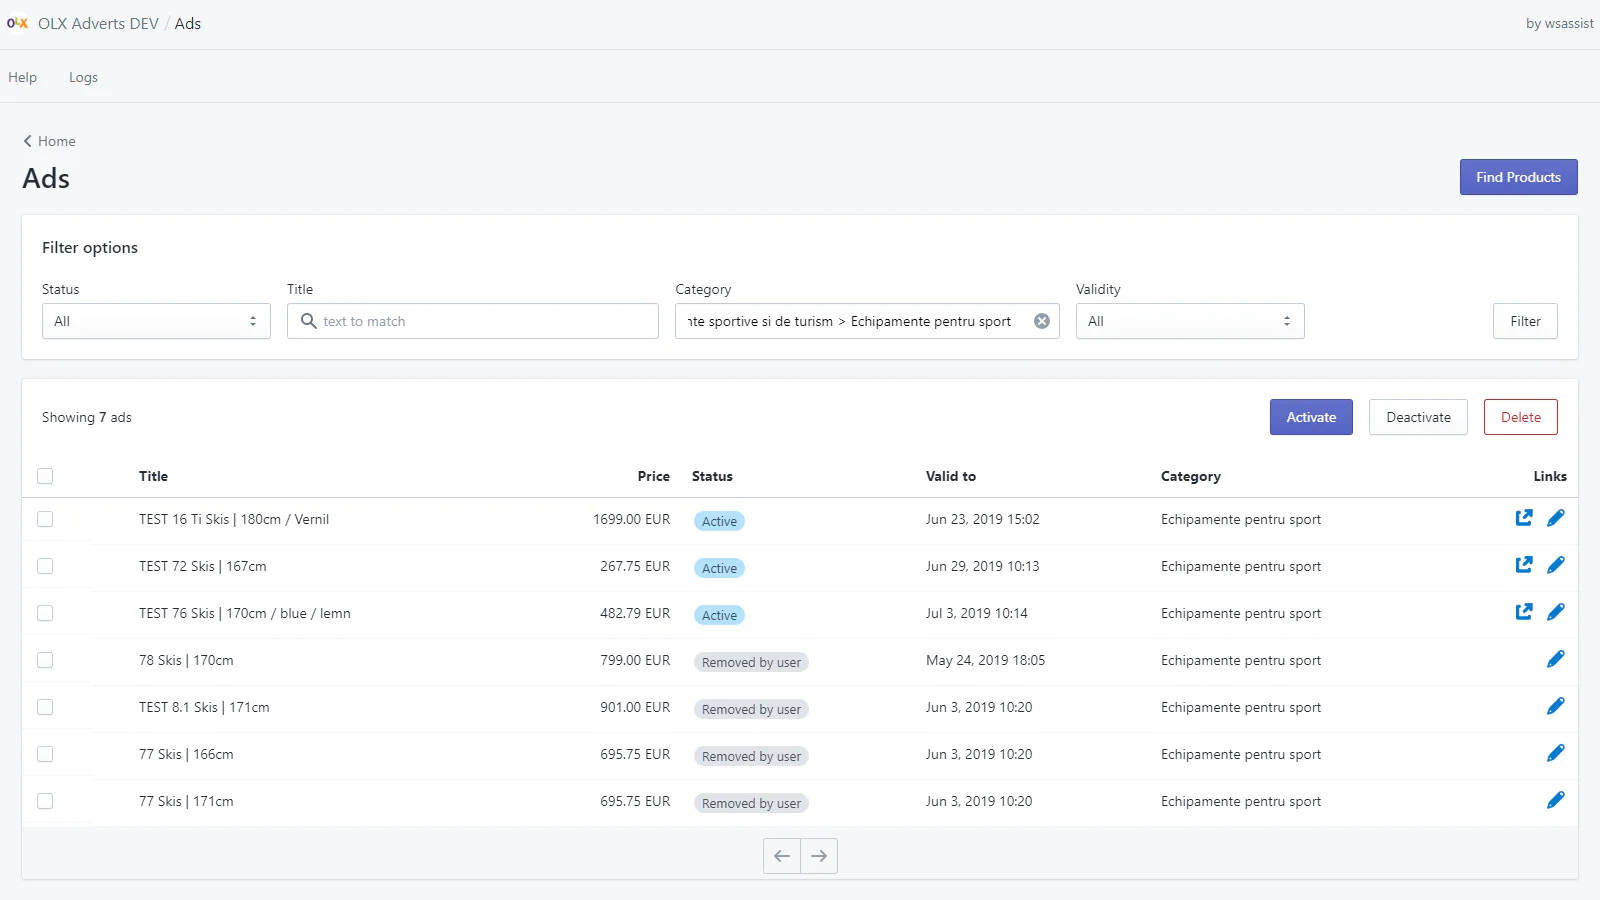Click pencil icon for 78 Skis 170cm
Image resolution: width=1600 pixels, height=900 pixels.
click(x=1555, y=659)
